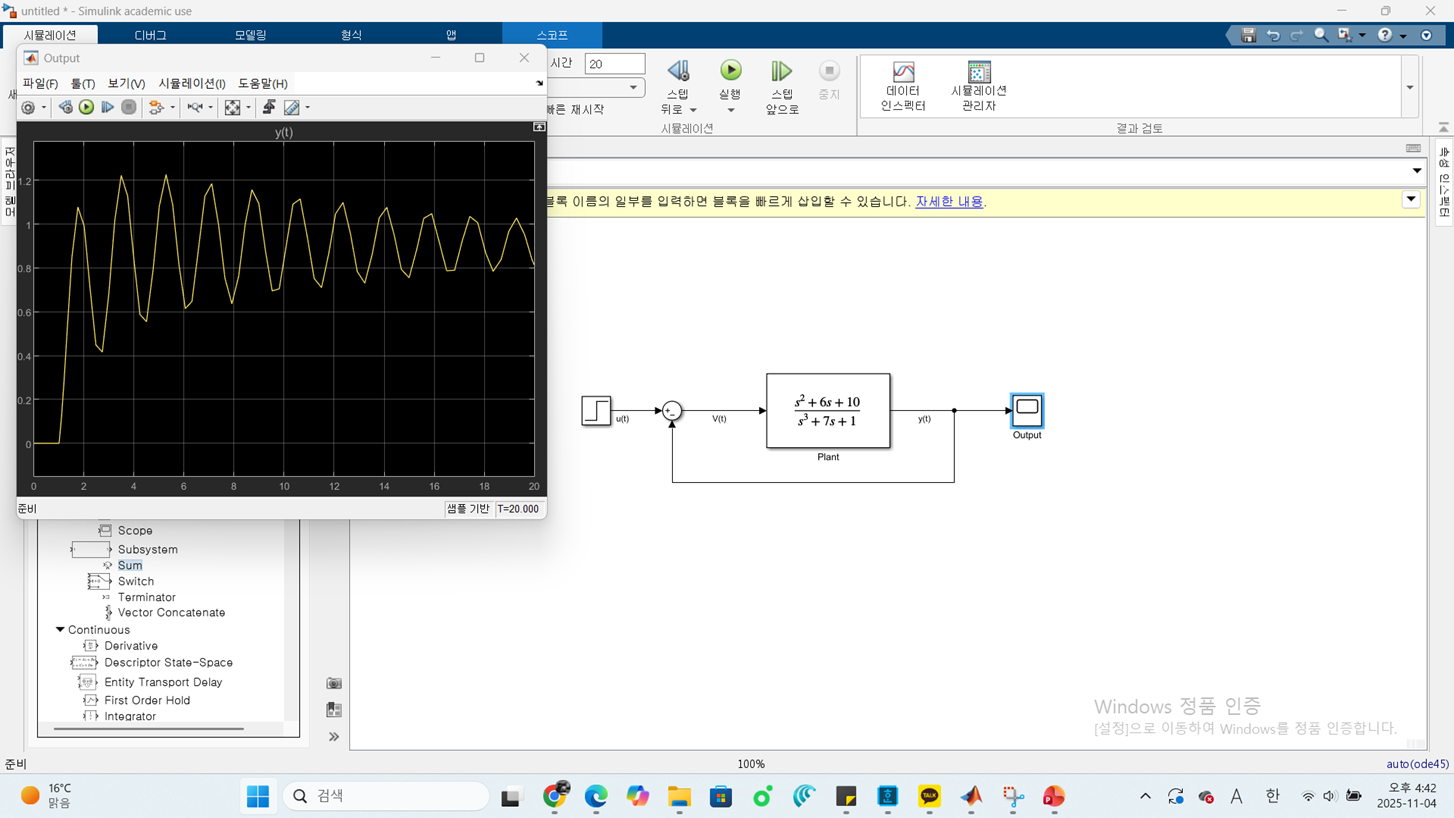Switch to 디버그 ribbon tab
The width and height of the screenshot is (1454, 818).
[x=150, y=35]
